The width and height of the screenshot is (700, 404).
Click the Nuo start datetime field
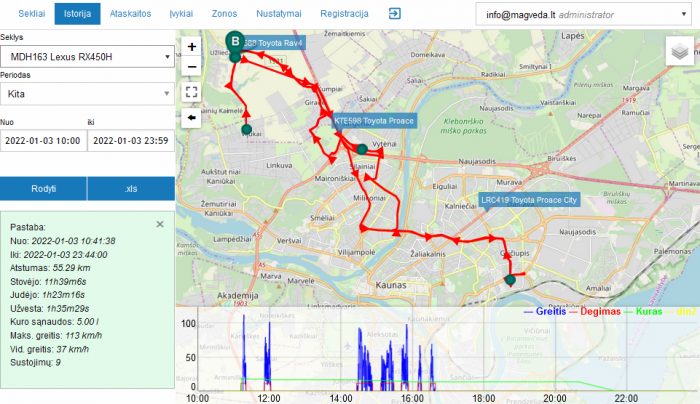pos(42,141)
